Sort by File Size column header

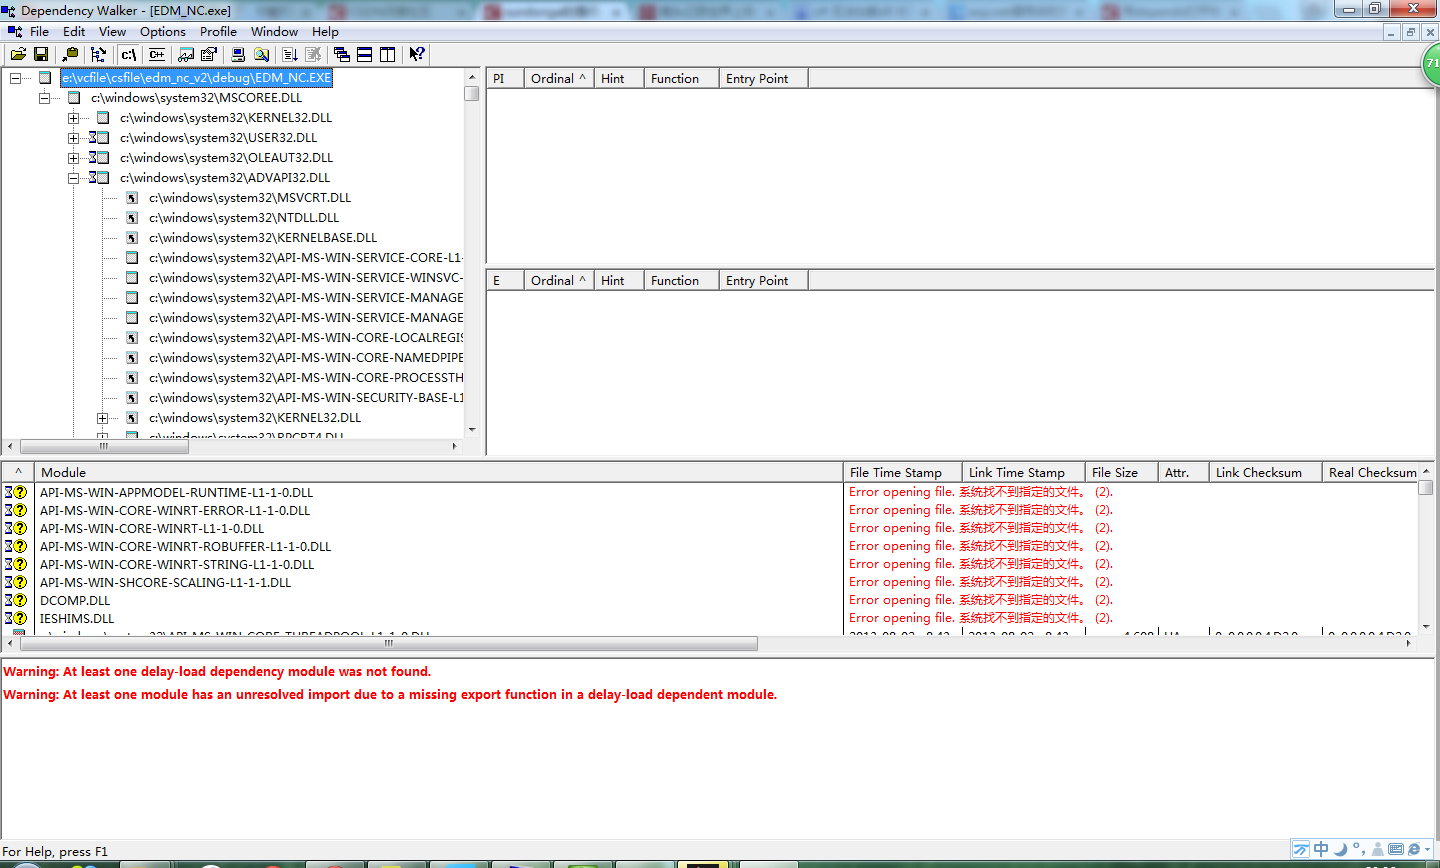pyautogui.click(x=1122, y=472)
